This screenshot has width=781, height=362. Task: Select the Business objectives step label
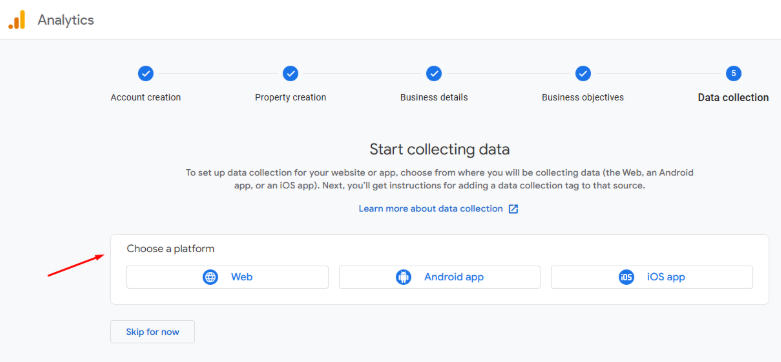pyautogui.click(x=583, y=98)
